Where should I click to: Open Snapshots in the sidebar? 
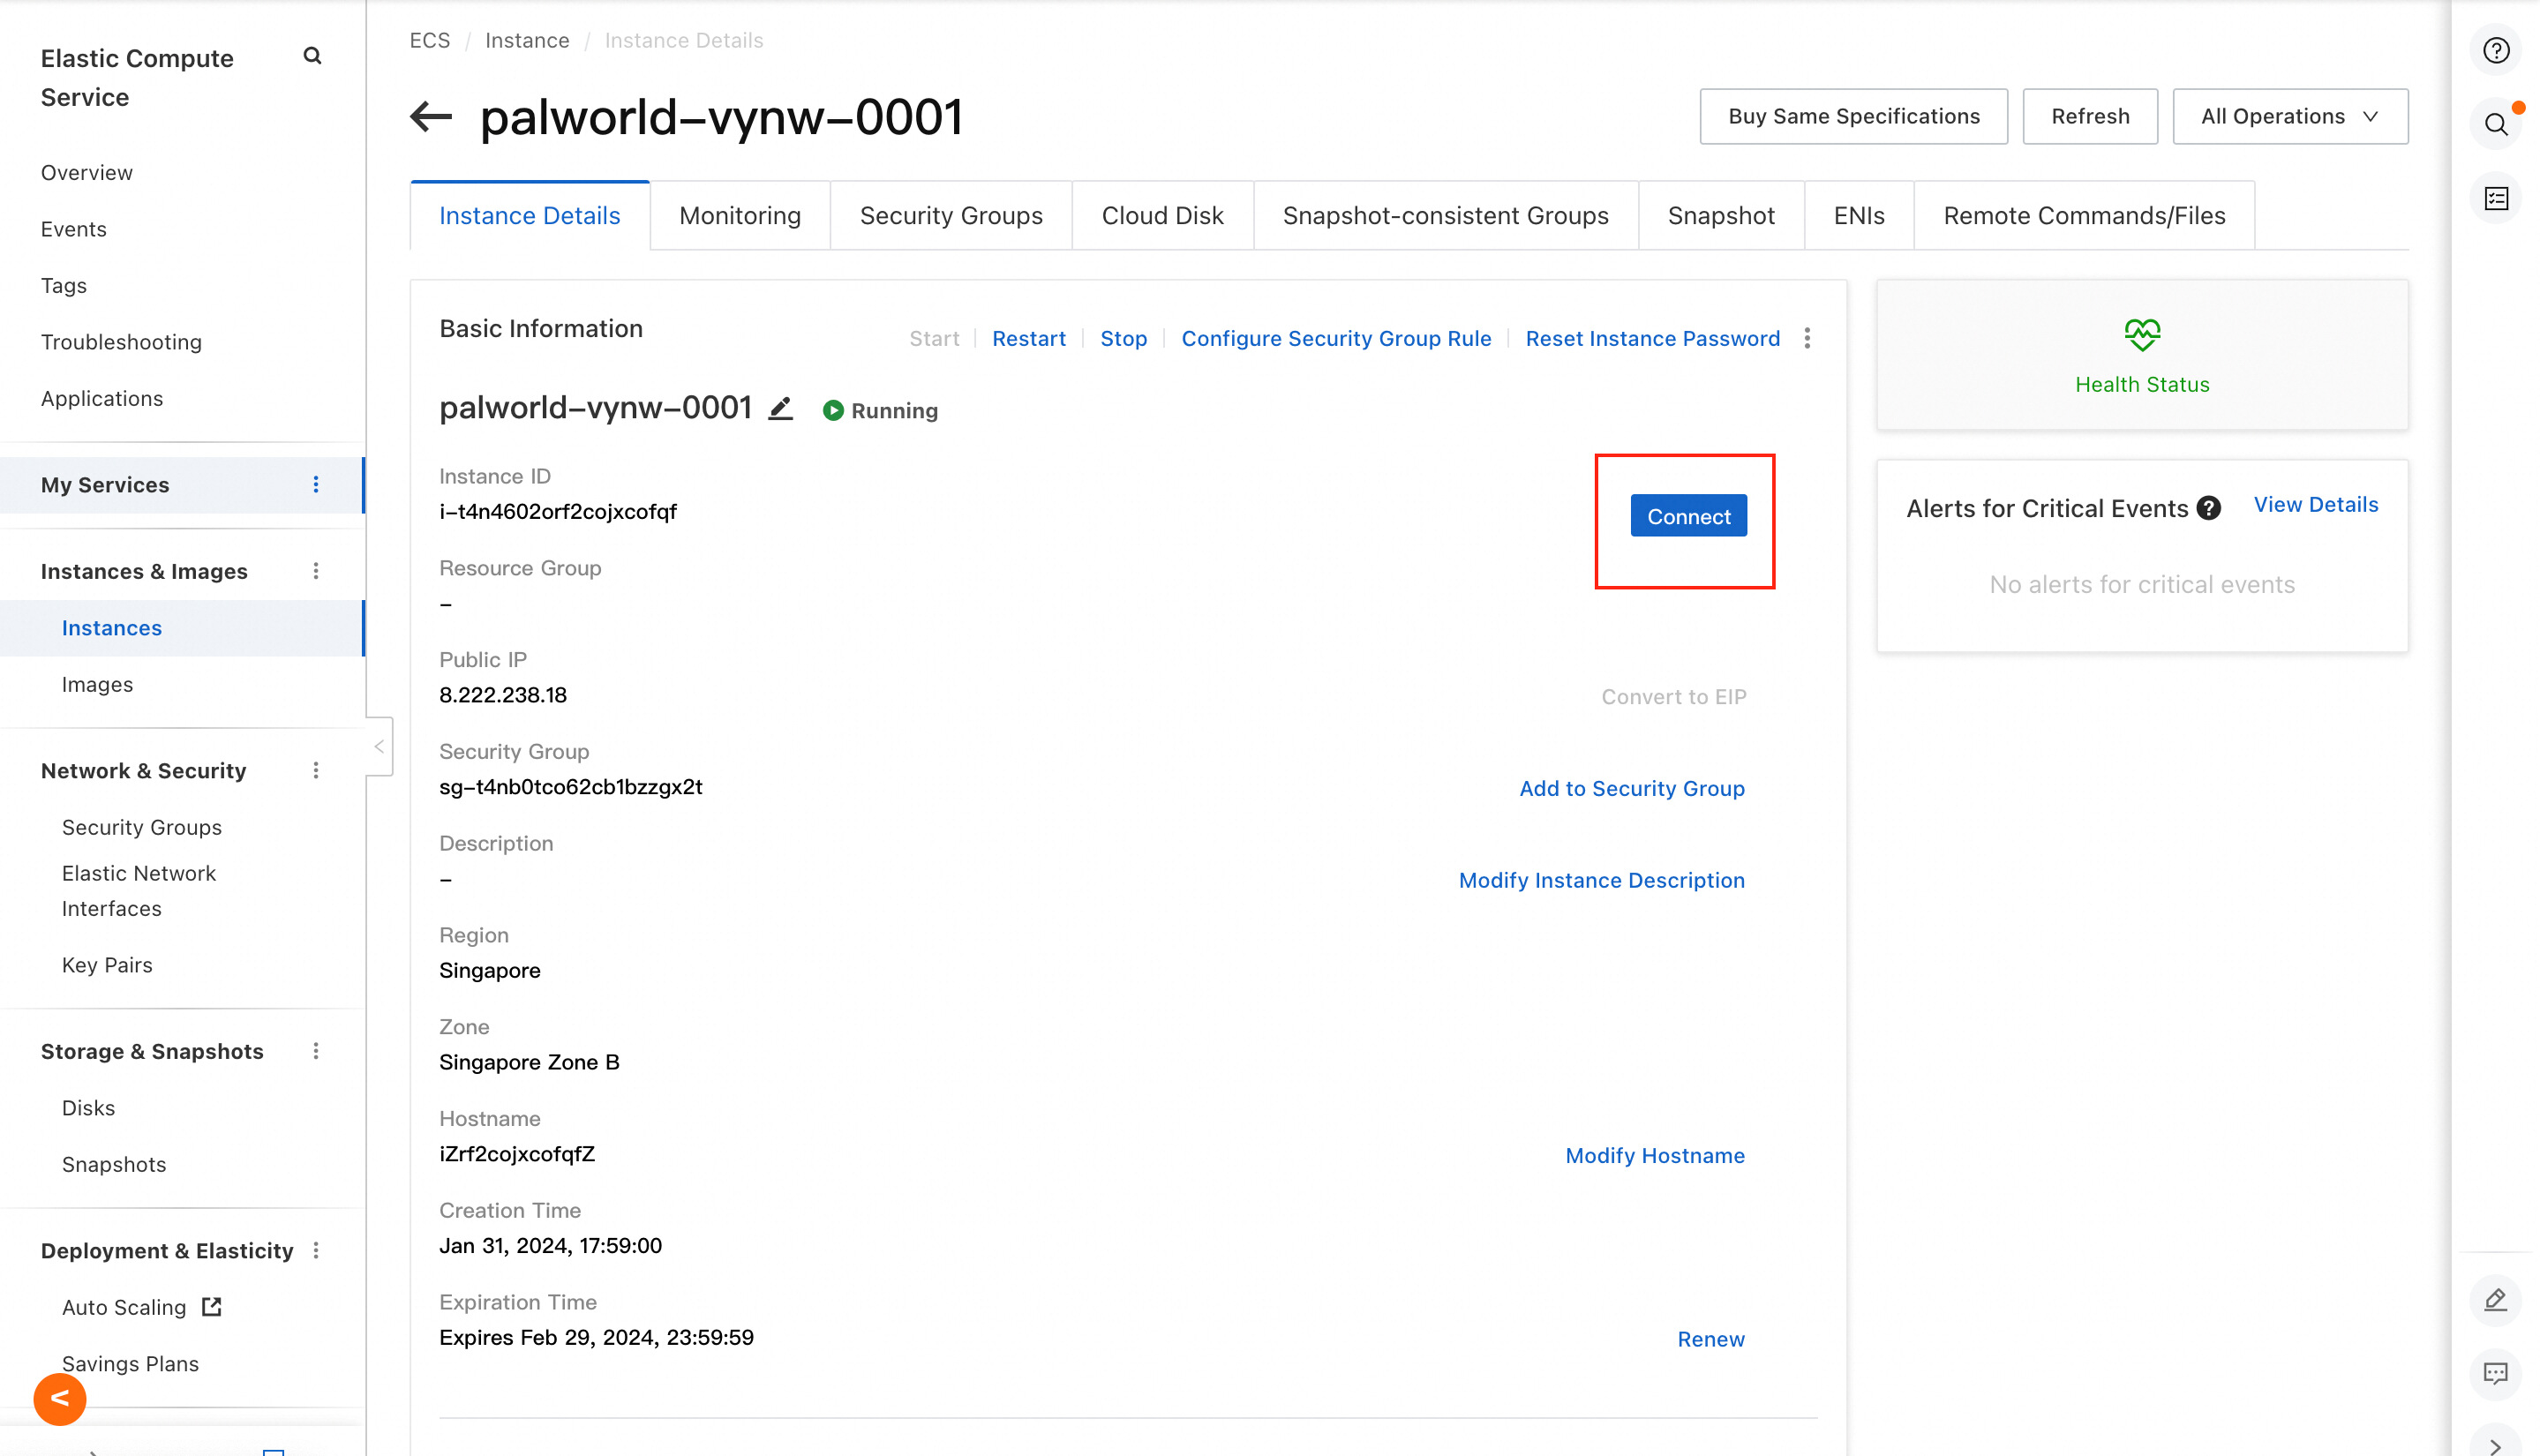[x=114, y=1164]
